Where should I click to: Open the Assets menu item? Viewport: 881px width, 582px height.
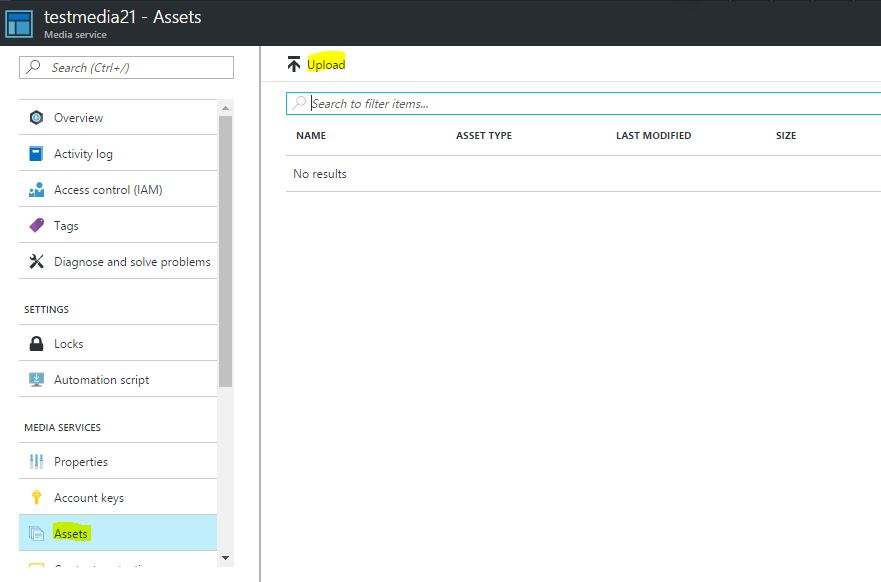[71, 534]
